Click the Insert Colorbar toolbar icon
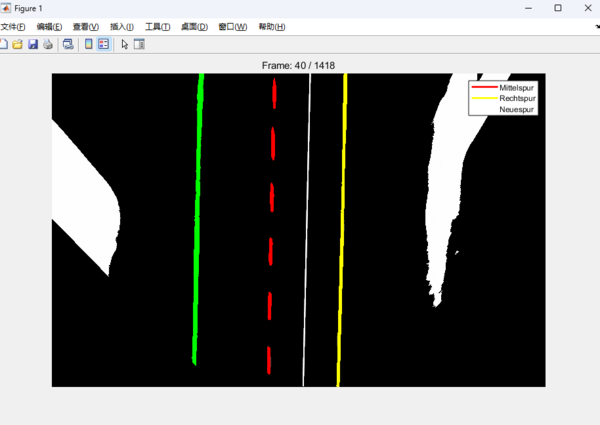600x425 pixels. point(89,44)
